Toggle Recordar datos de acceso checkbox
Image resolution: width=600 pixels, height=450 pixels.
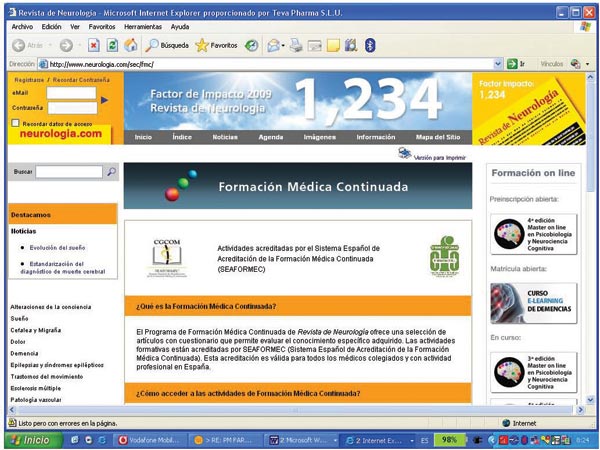point(15,123)
